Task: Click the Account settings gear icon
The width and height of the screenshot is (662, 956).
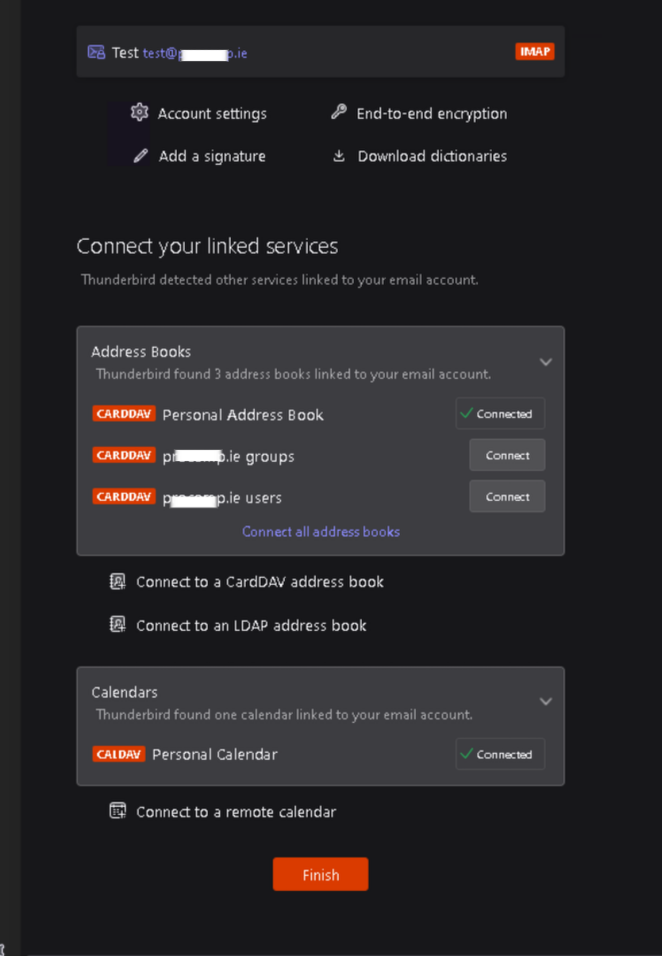Action: [140, 112]
